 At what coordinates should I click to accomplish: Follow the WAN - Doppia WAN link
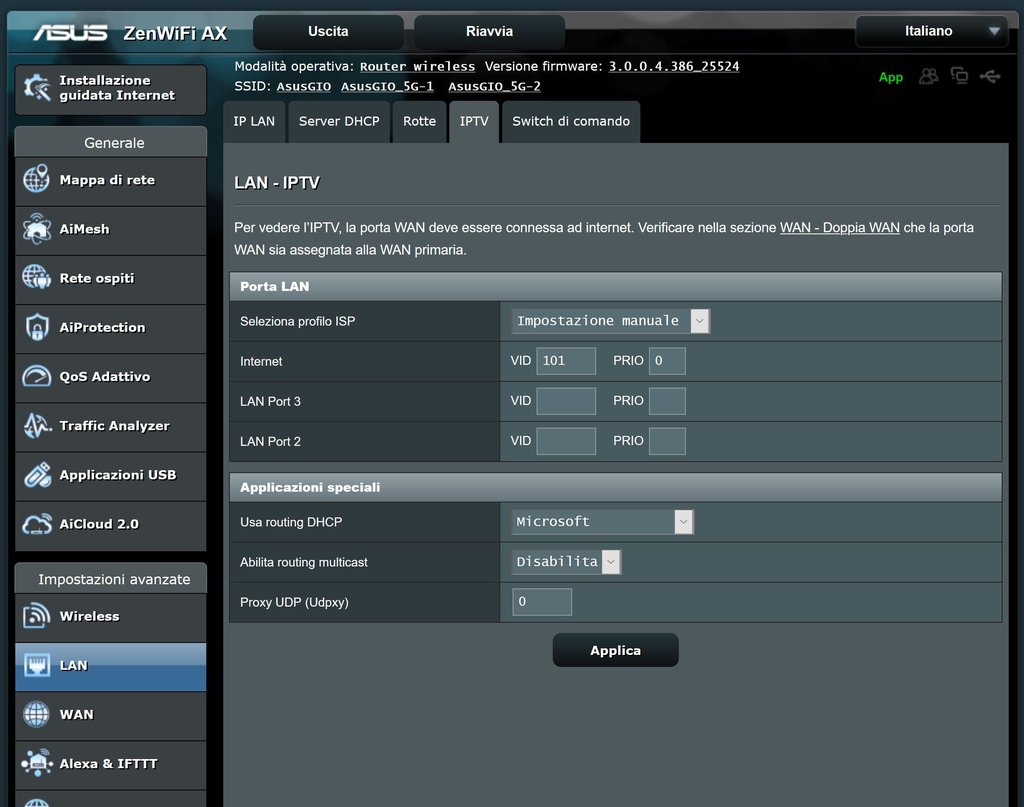tap(839, 227)
